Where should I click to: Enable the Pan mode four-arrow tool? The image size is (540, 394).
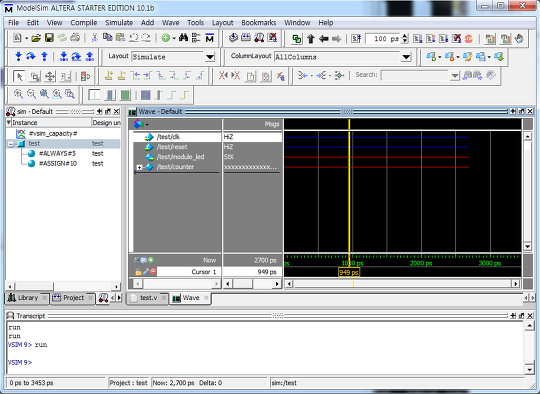50,76
